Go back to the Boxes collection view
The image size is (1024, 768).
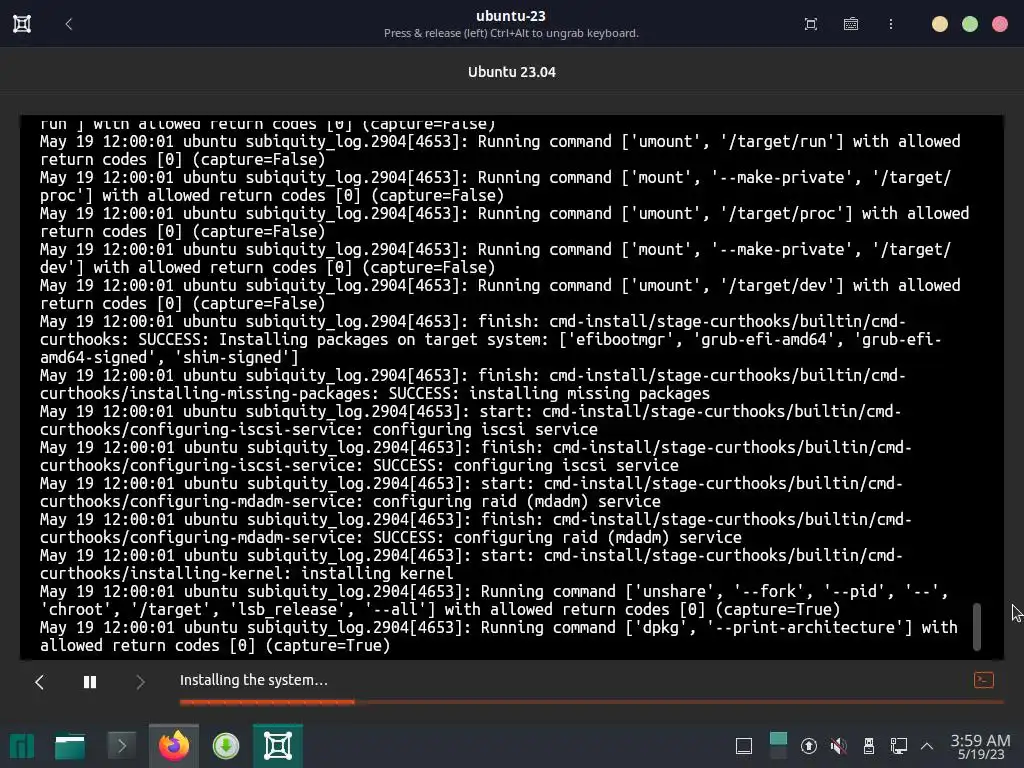[69, 24]
